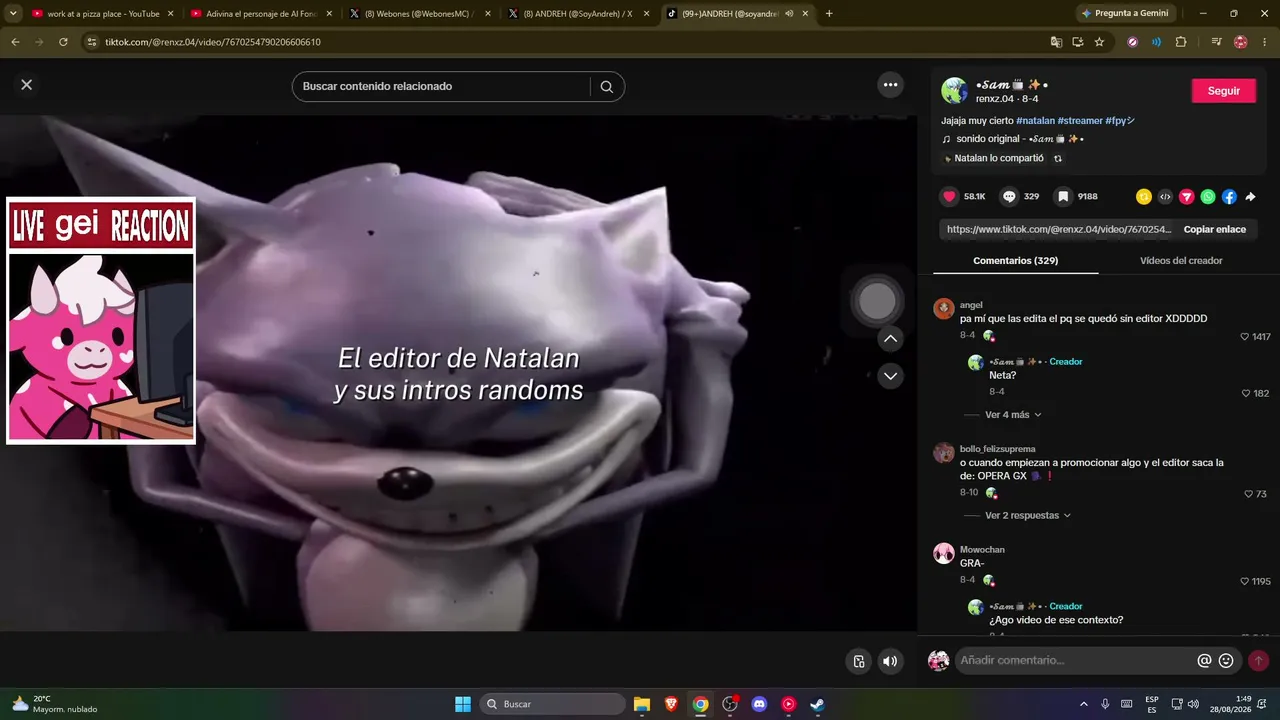Like the video with the heart icon

point(950,197)
